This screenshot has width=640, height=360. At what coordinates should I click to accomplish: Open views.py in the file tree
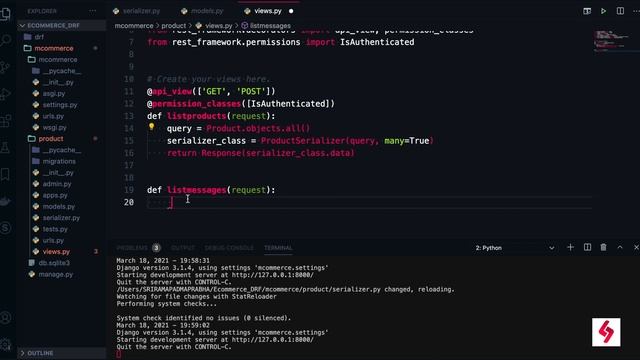(56, 252)
